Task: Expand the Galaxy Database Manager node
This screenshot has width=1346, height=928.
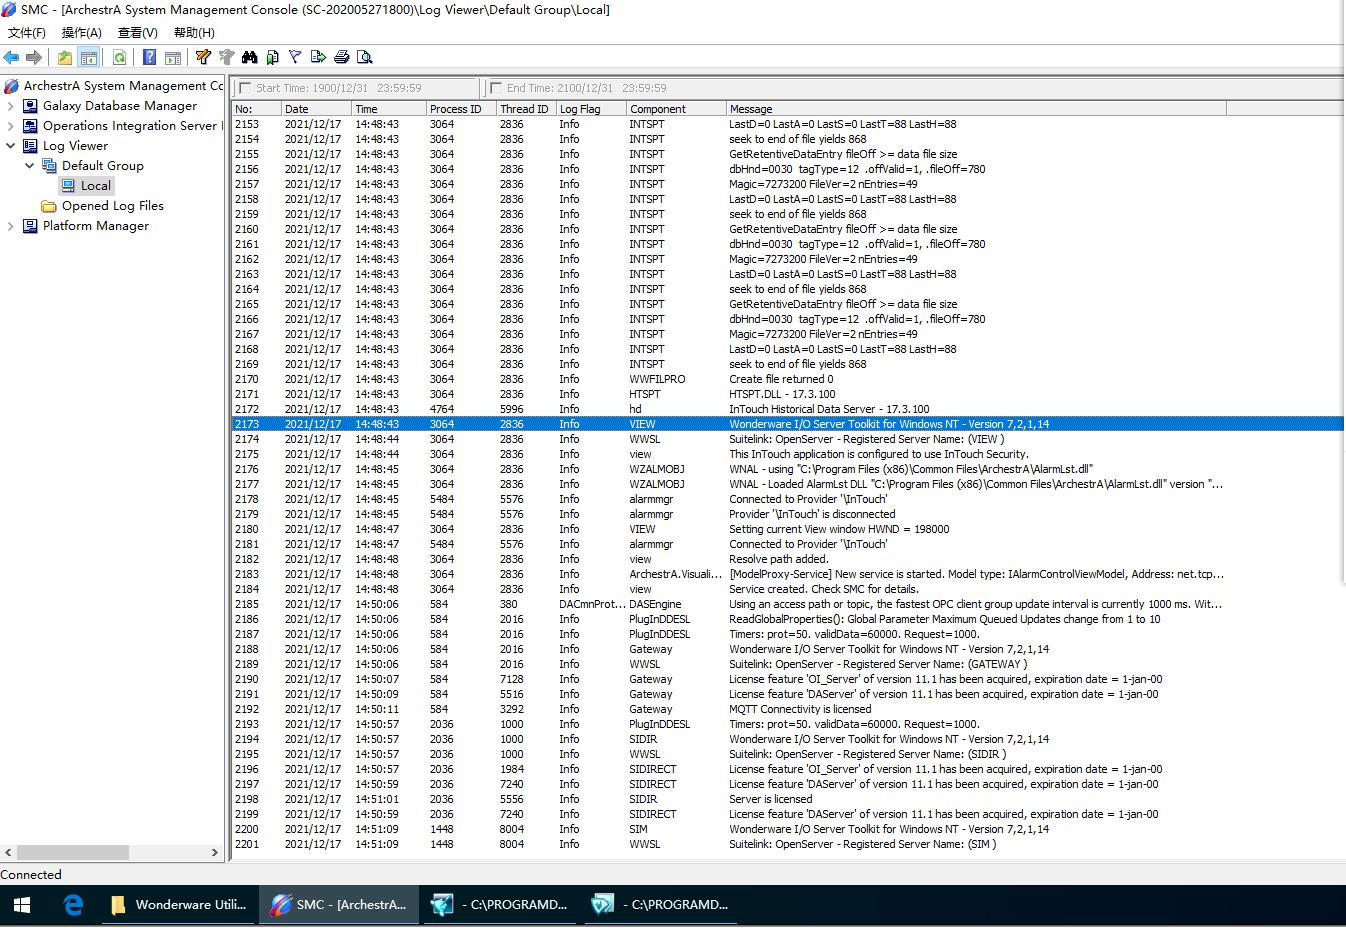Action: tap(10, 106)
